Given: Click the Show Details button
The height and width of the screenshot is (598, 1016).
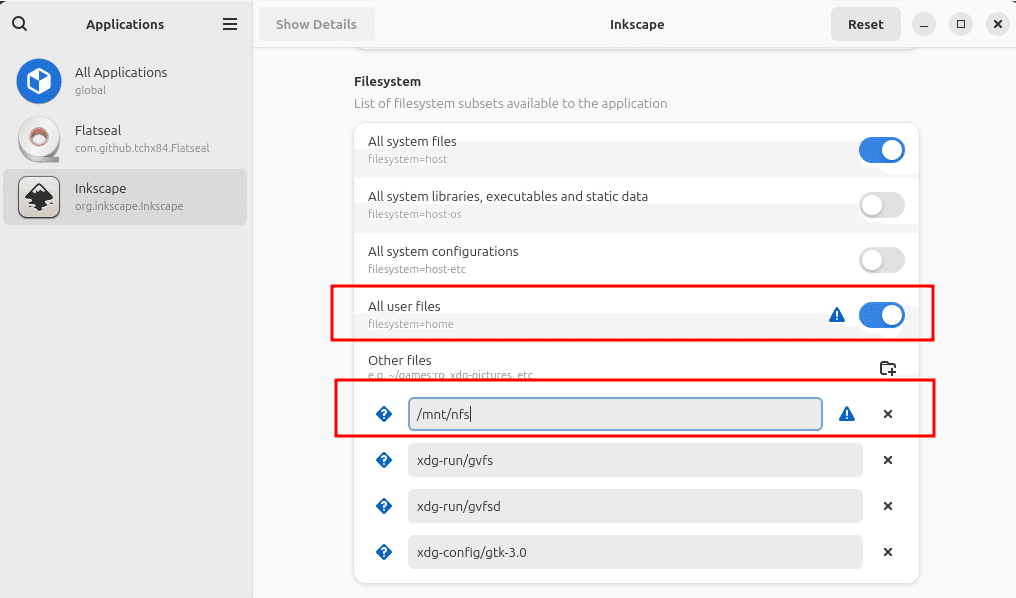Looking at the screenshot, I should pyautogui.click(x=316, y=24).
